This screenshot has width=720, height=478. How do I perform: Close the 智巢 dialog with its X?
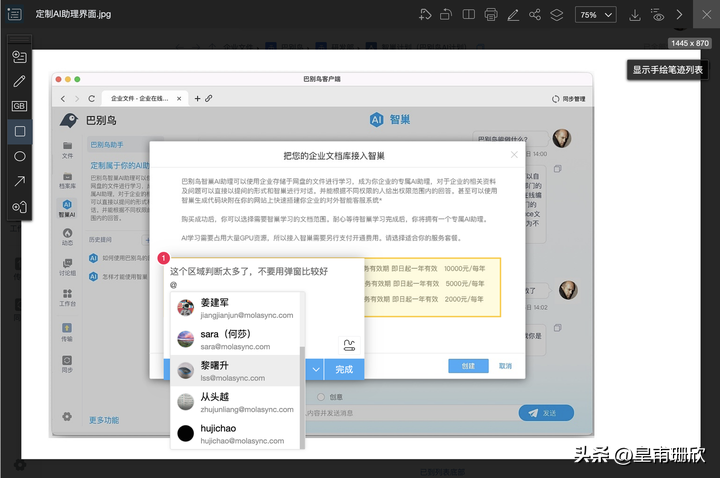[x=514, y=155]
